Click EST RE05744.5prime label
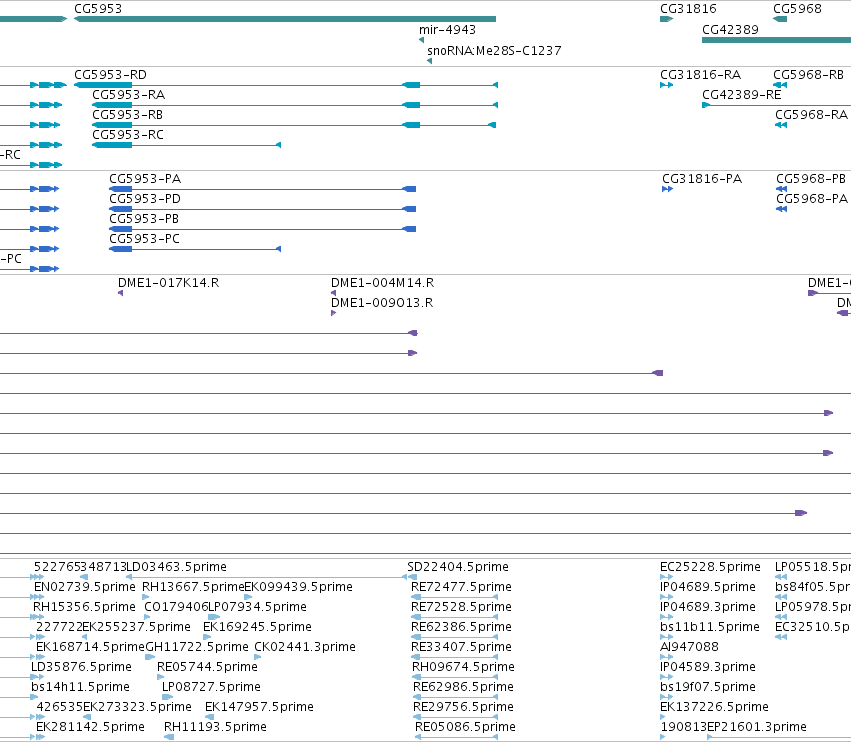Image resolution: width=851 pixels, height=742 pixels. (x=207, y=667)
